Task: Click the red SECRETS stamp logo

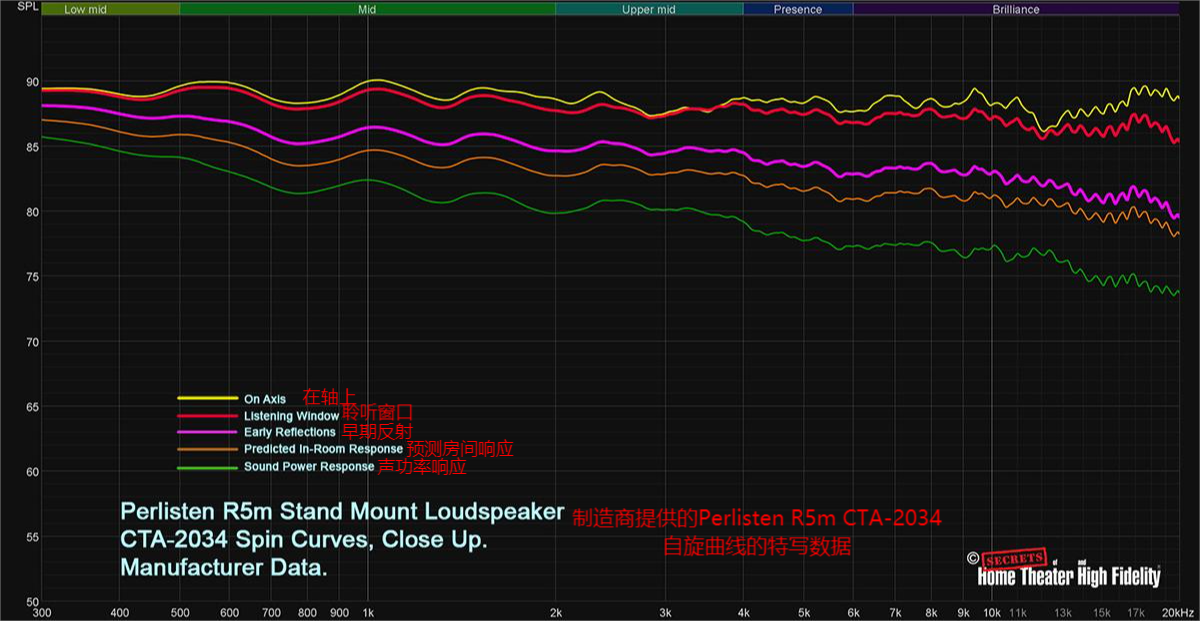Action: (x=1014, y=558)
